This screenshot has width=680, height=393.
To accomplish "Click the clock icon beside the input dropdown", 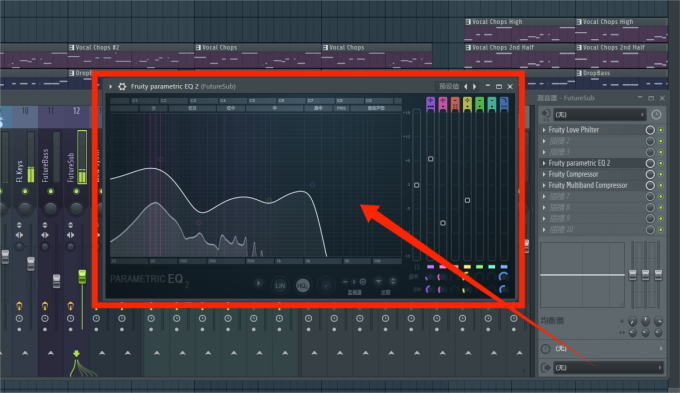I will (x=656, y=115).
